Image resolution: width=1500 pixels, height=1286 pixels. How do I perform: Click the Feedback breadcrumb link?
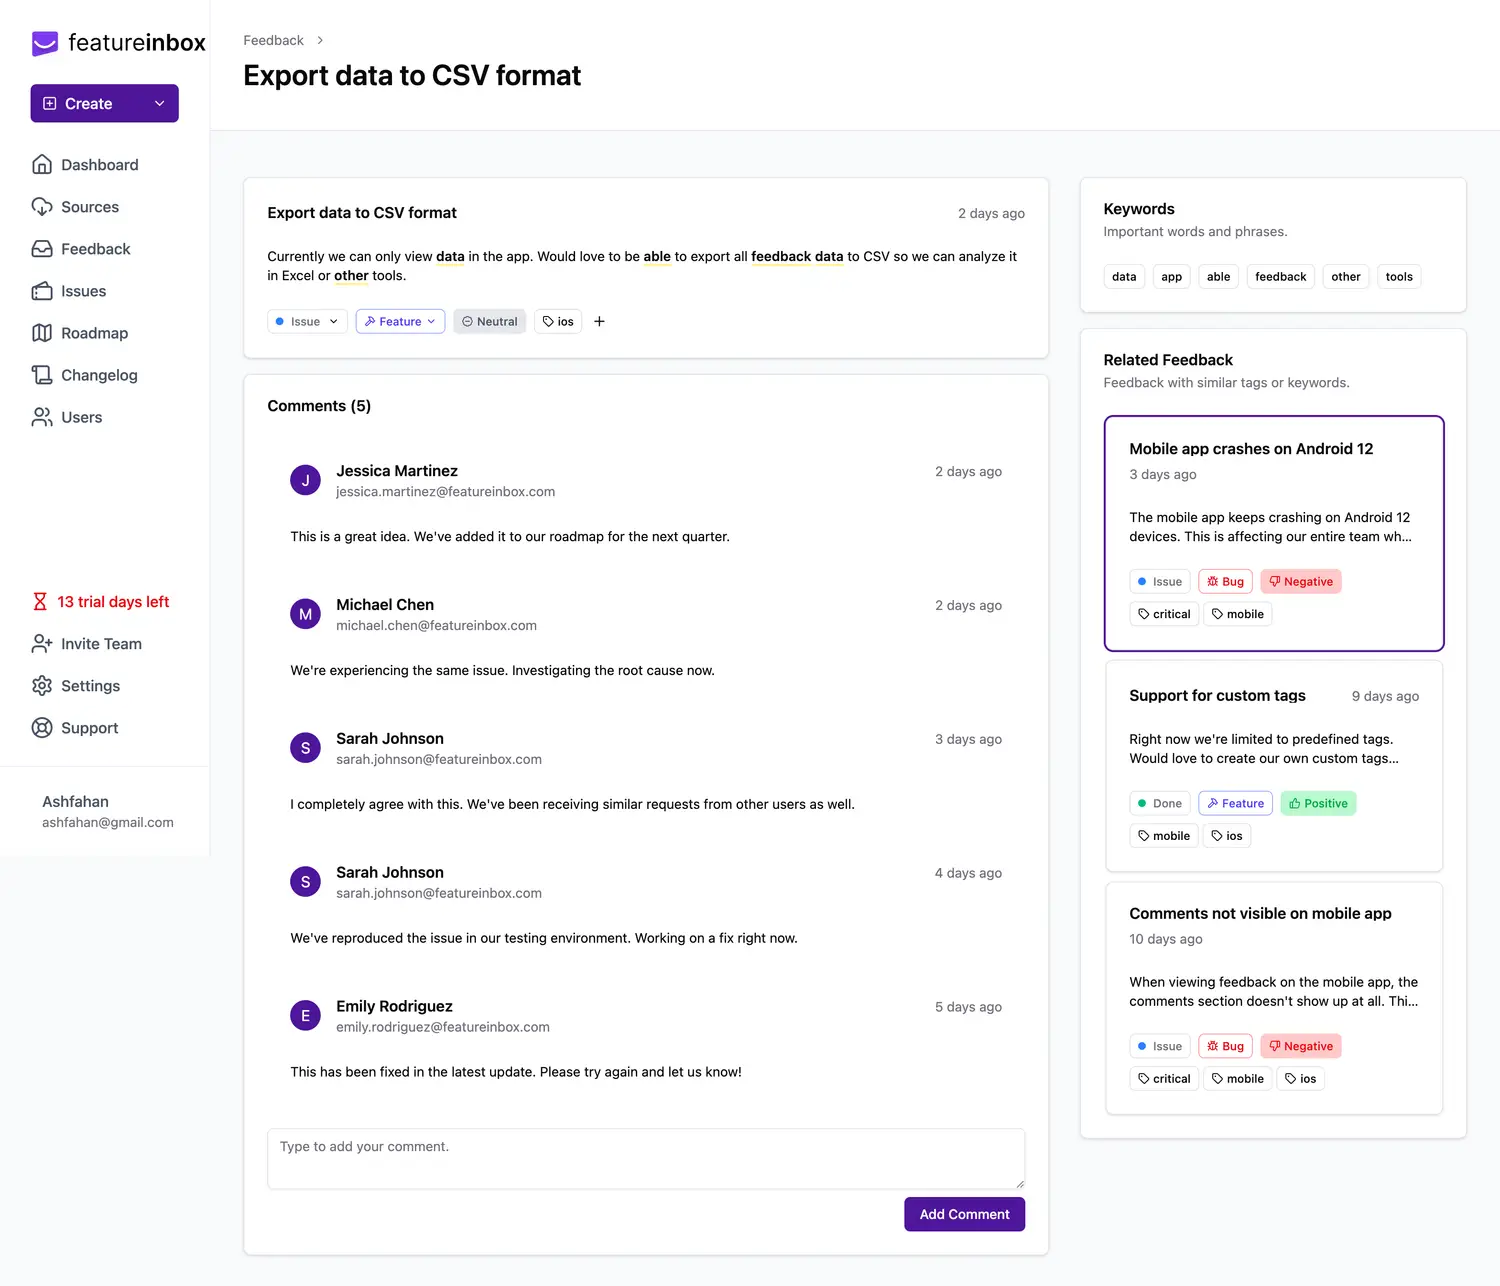click(x=273, y=40)
